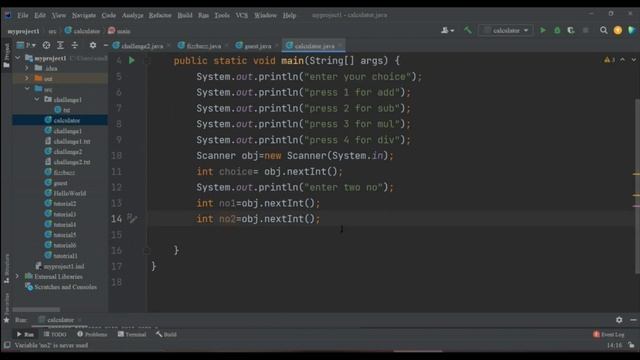Click calculator breadcrumb in navigation bar

point(82,31)
